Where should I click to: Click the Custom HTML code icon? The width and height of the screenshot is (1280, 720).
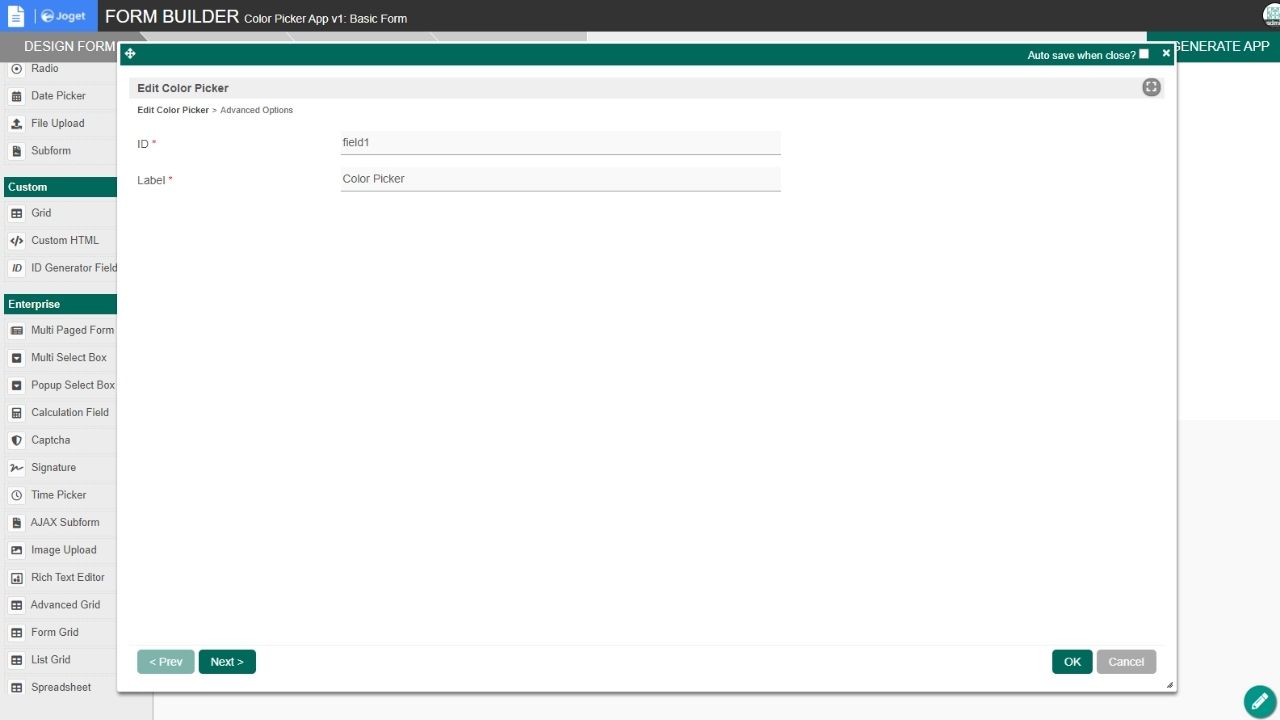pos(16,241)
